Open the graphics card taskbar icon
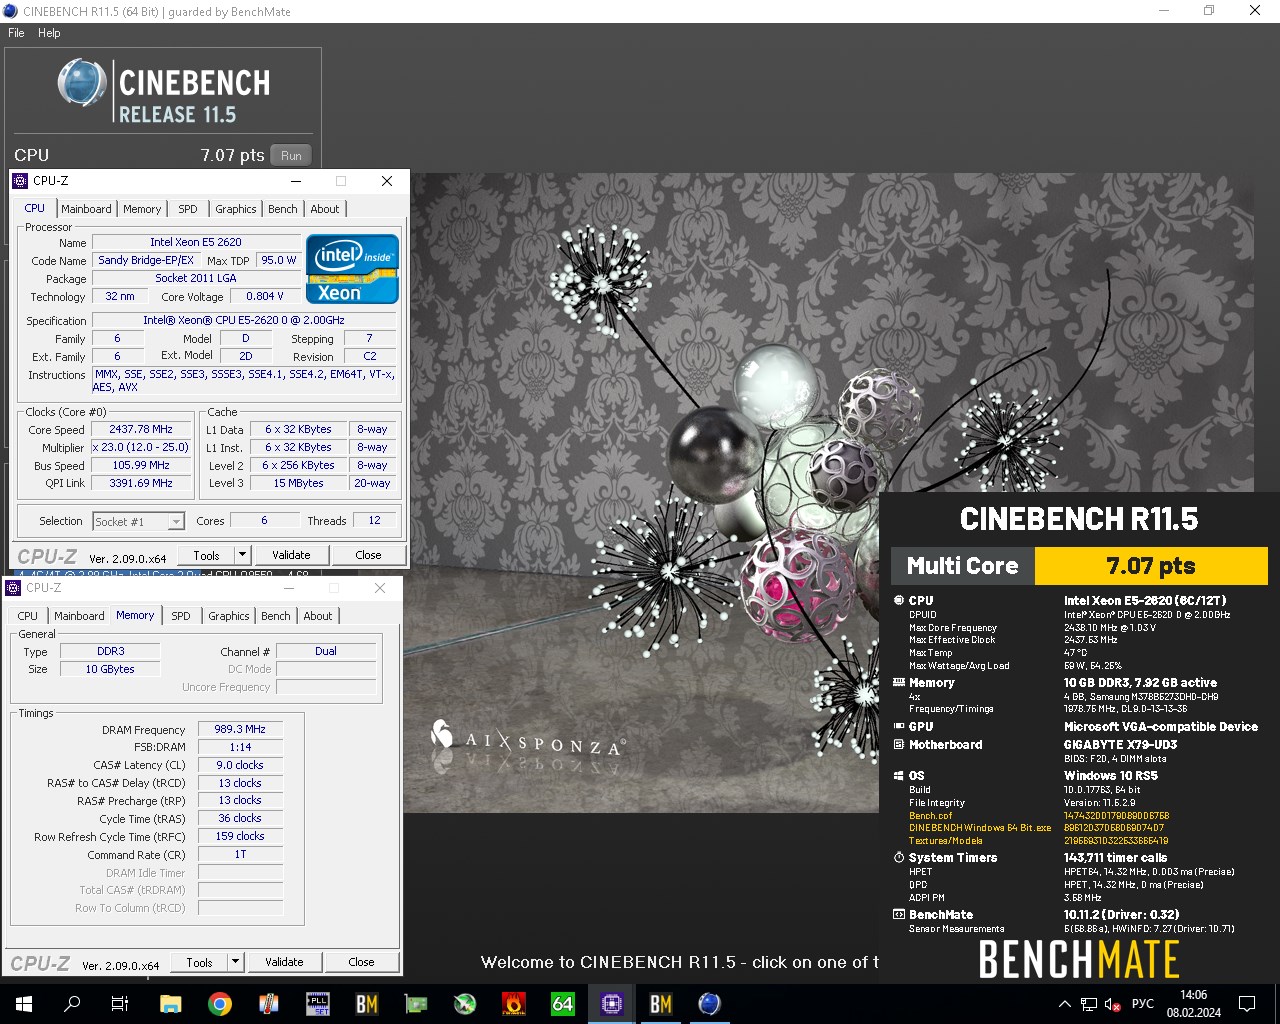Screen dimensions: 1280x1024 pyautogui.click(x=416, y=1003)
